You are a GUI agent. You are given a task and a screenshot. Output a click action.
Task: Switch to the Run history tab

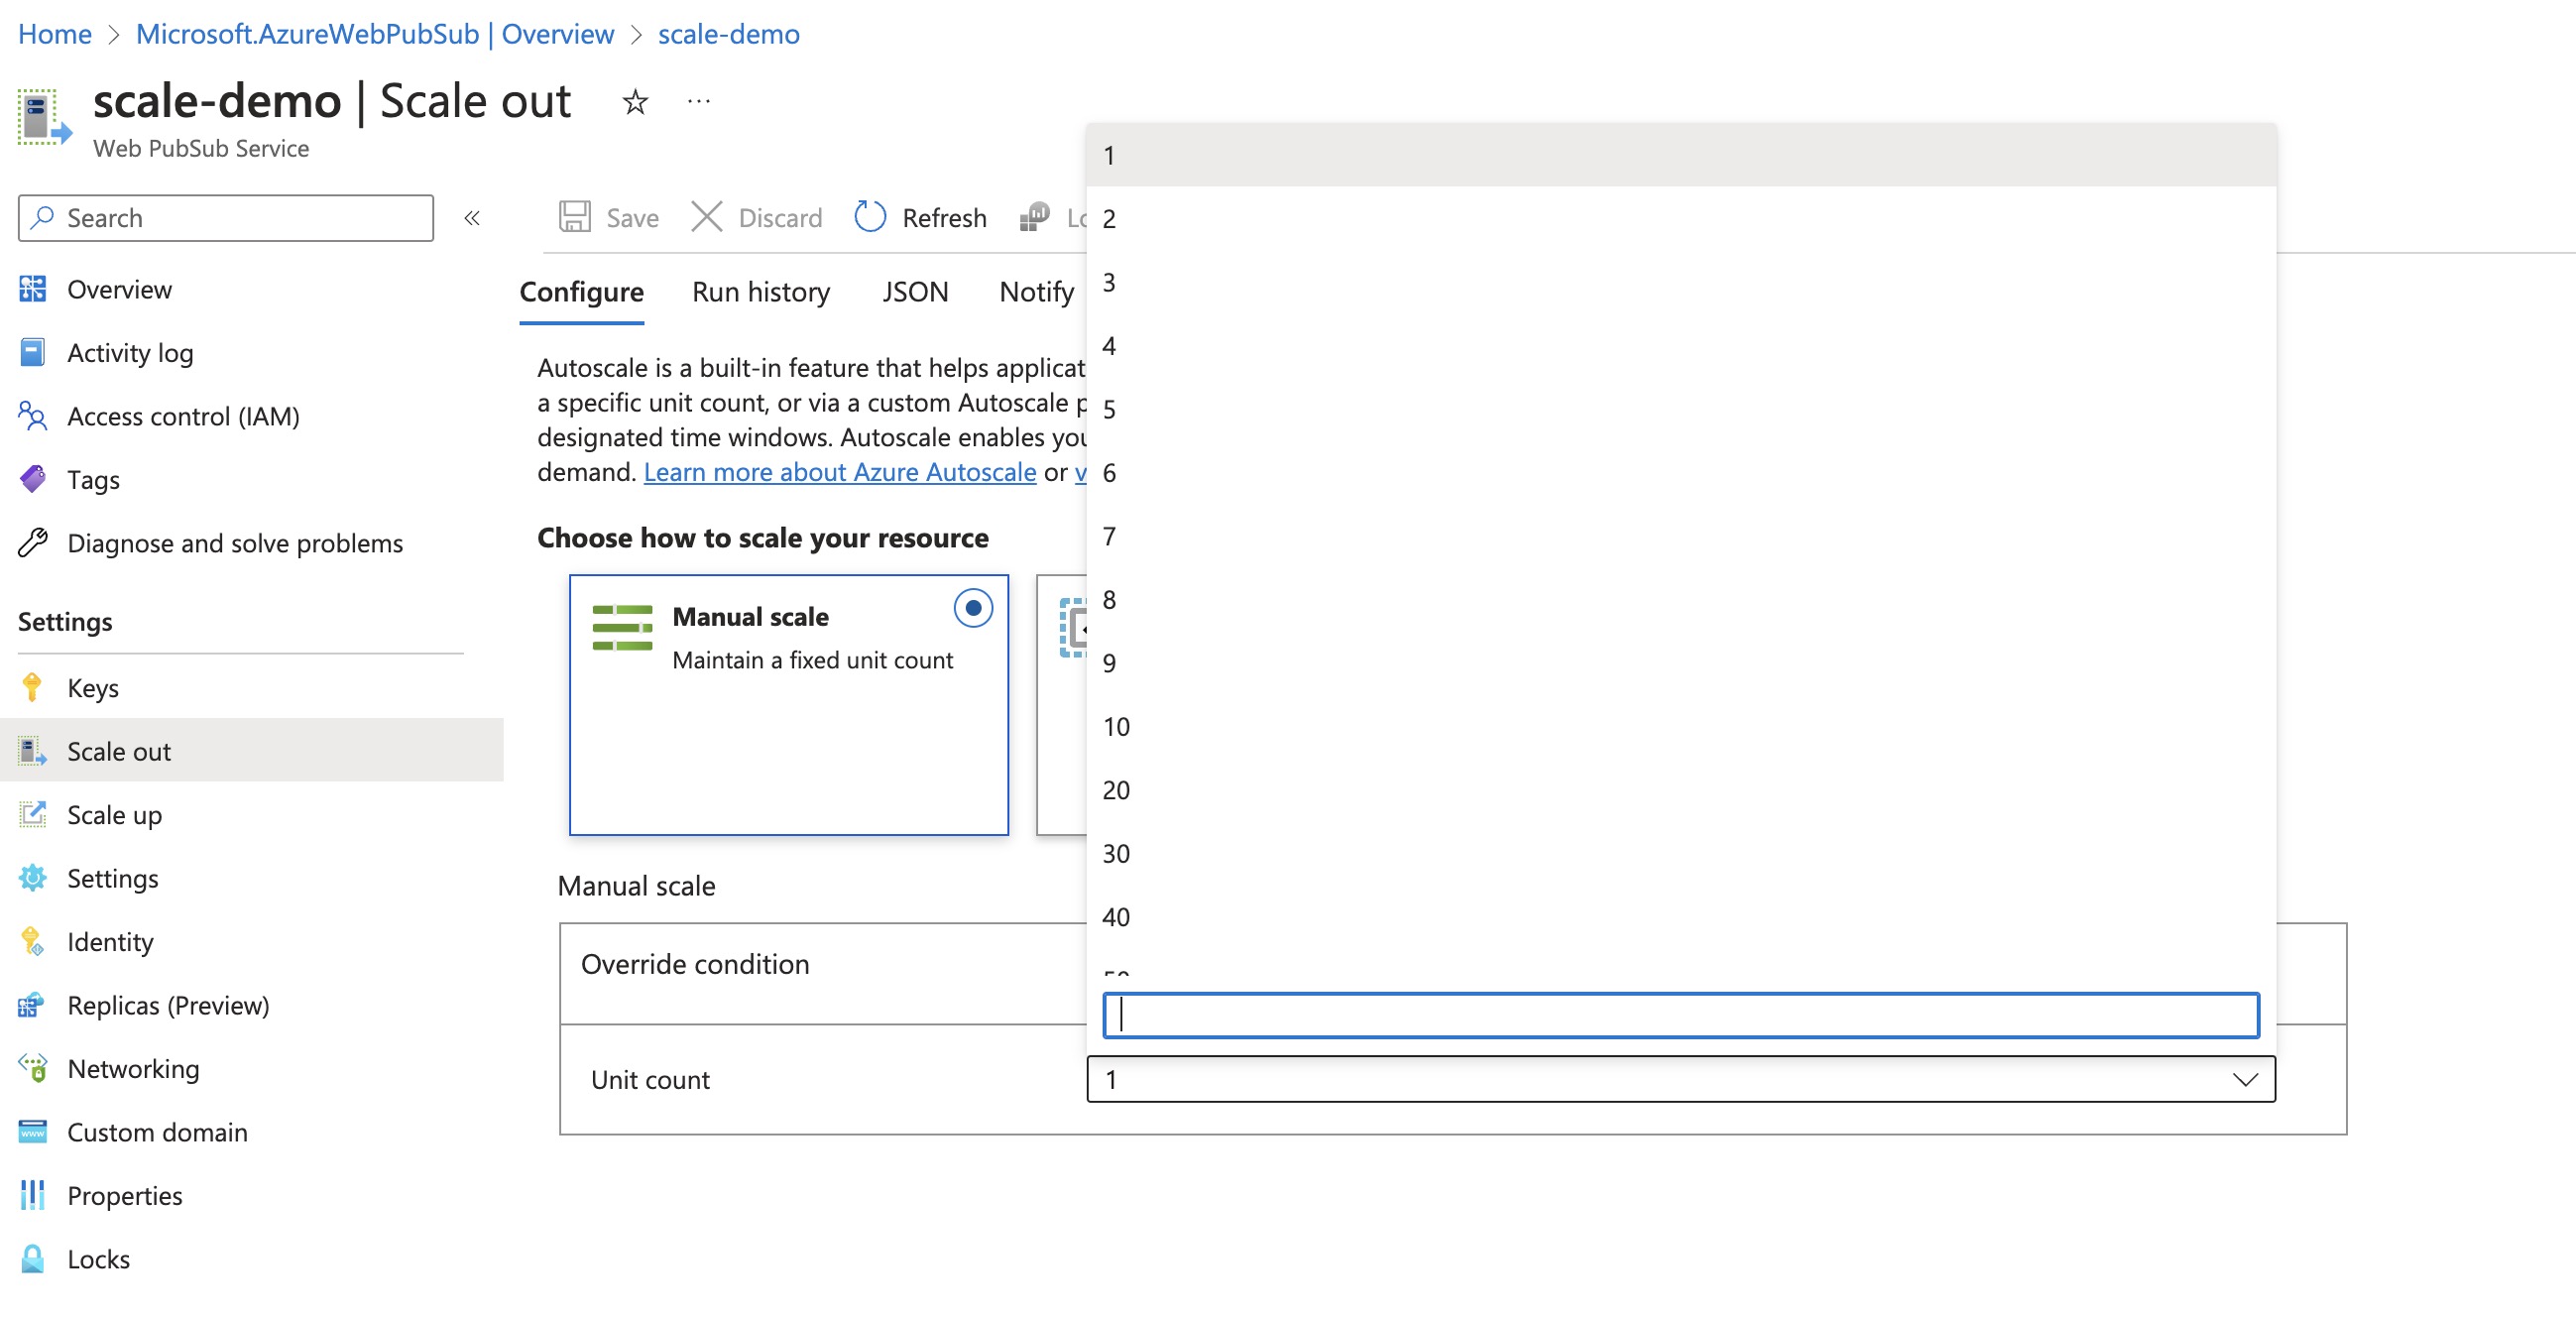coord(761,288)
